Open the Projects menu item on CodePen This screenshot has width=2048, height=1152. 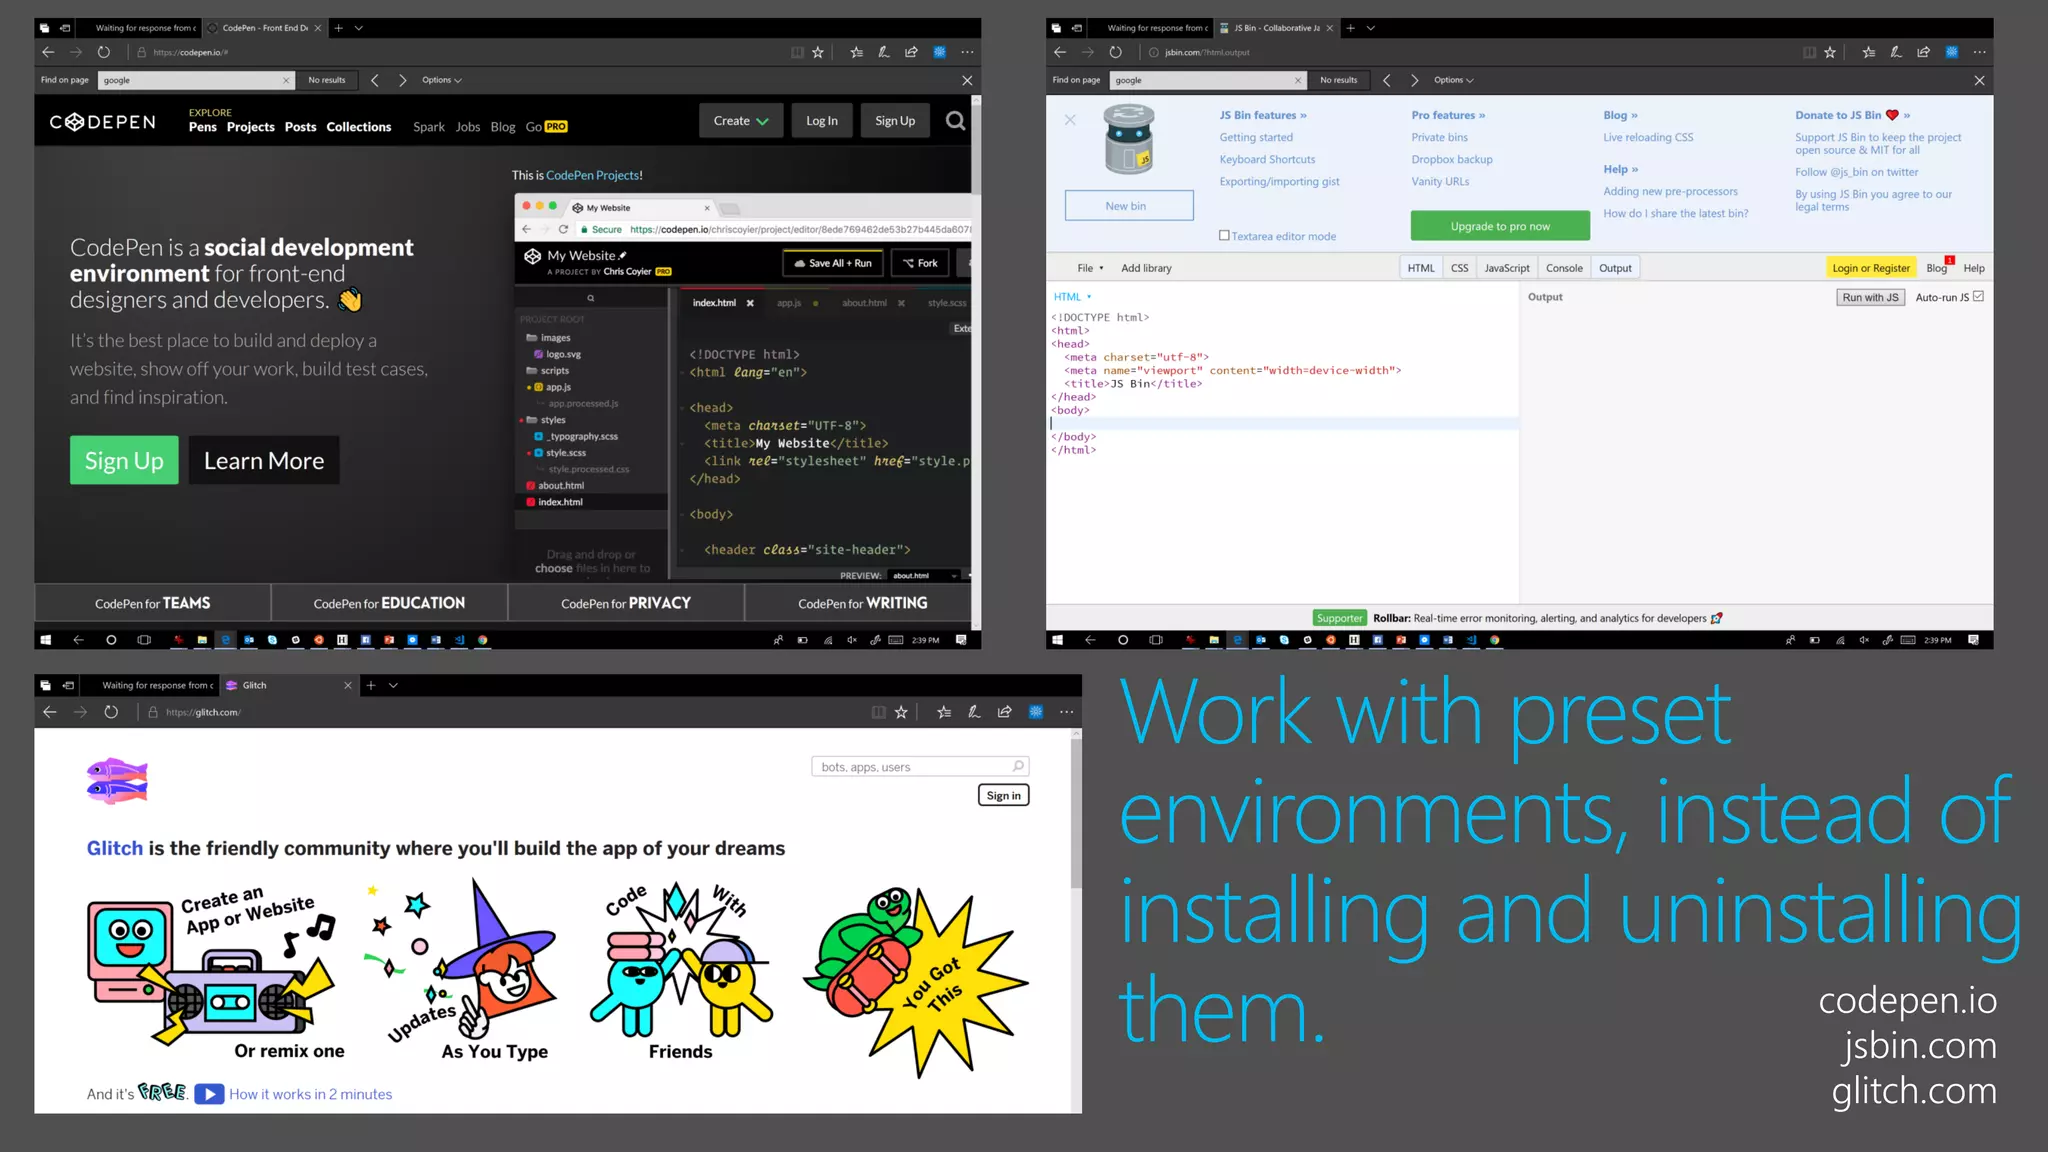coord(250,127)
